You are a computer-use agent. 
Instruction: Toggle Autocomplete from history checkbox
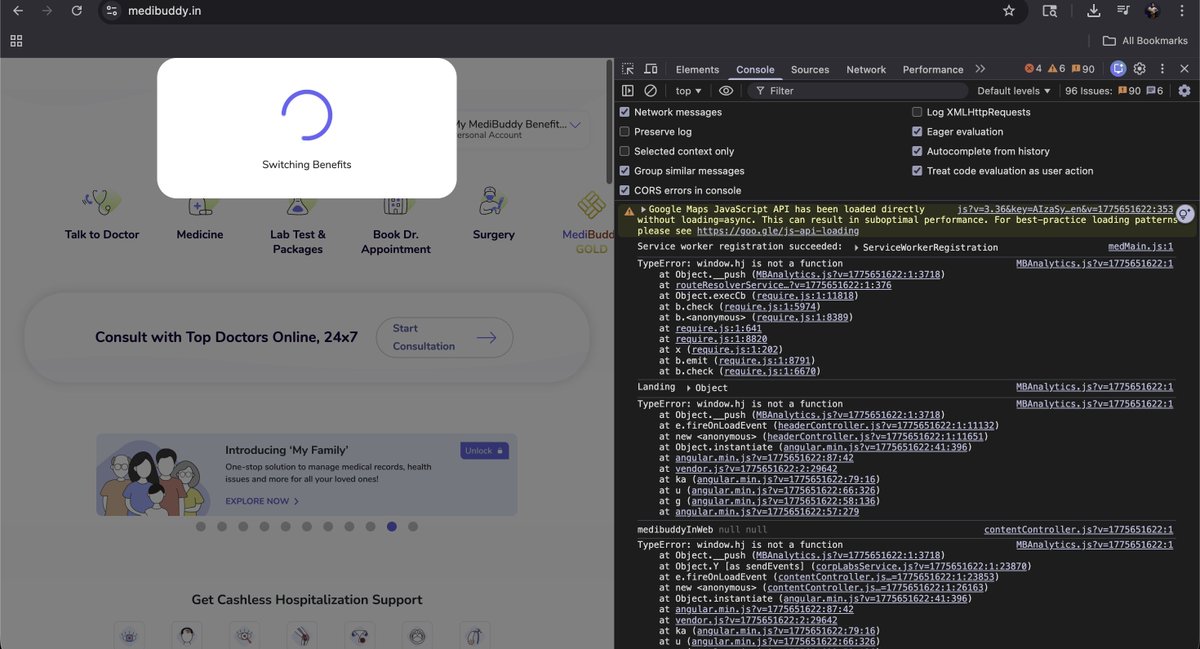pyautogui.click(x=917, y=151)
